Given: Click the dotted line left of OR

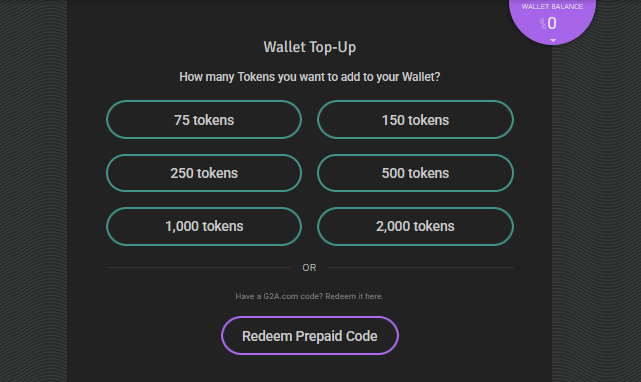Looking at the screenshot, I should click(x=199, y=267).
